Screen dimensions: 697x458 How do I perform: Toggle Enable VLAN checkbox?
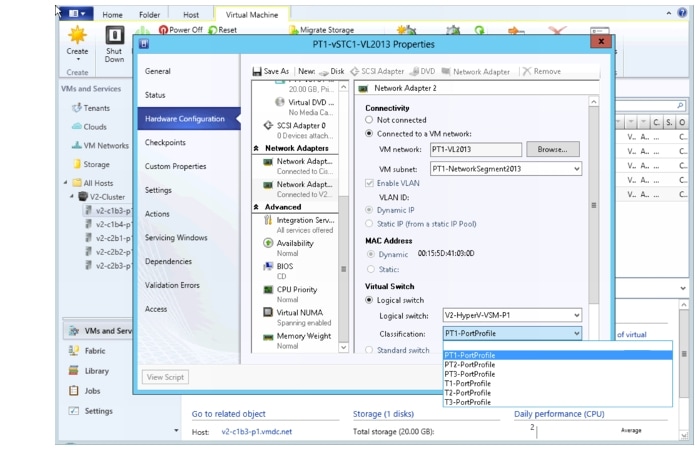tap(369, 183)
